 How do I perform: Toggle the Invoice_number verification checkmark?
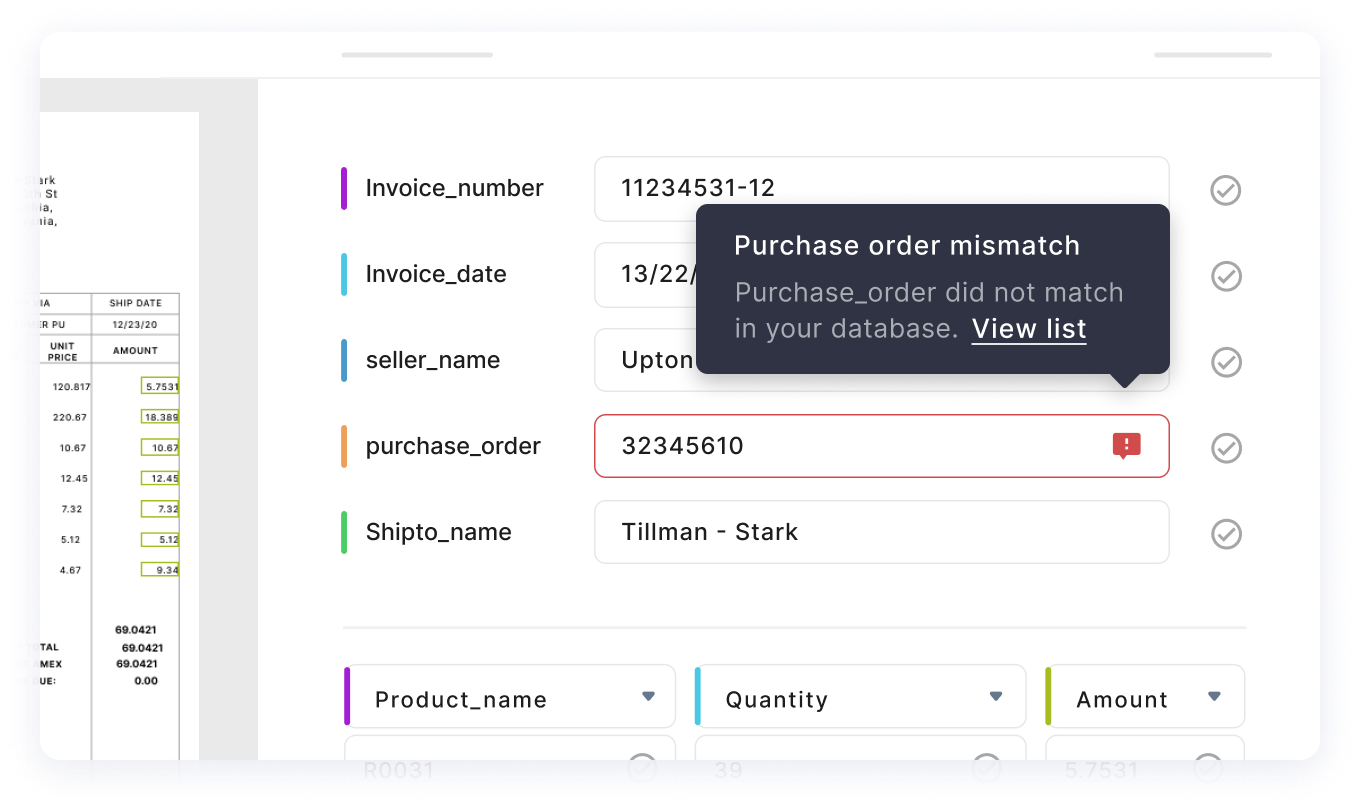1225,190
